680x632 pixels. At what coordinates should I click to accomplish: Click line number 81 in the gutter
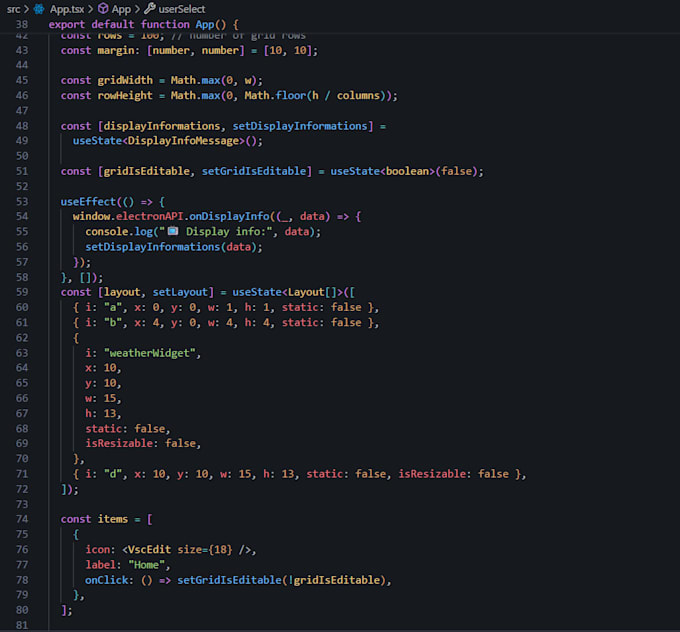[x=22, y=625]
